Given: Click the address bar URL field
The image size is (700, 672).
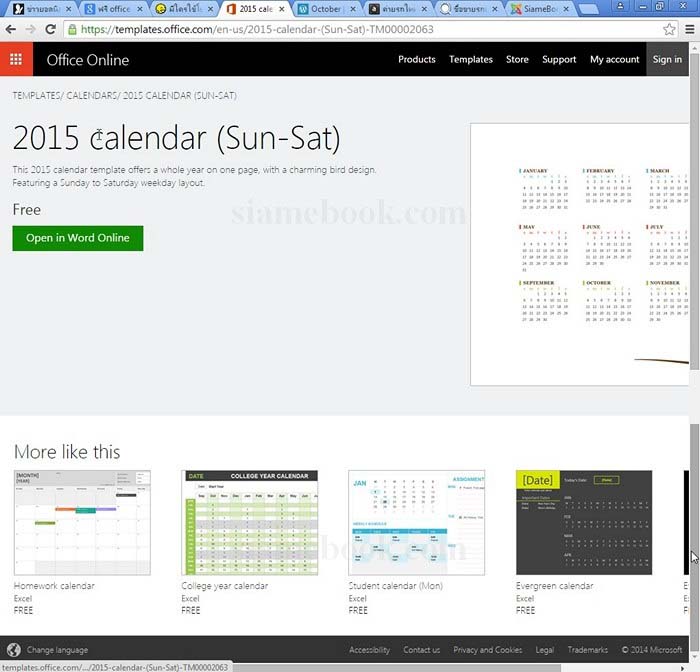Looking at the screenshot, I should (369, 29).
